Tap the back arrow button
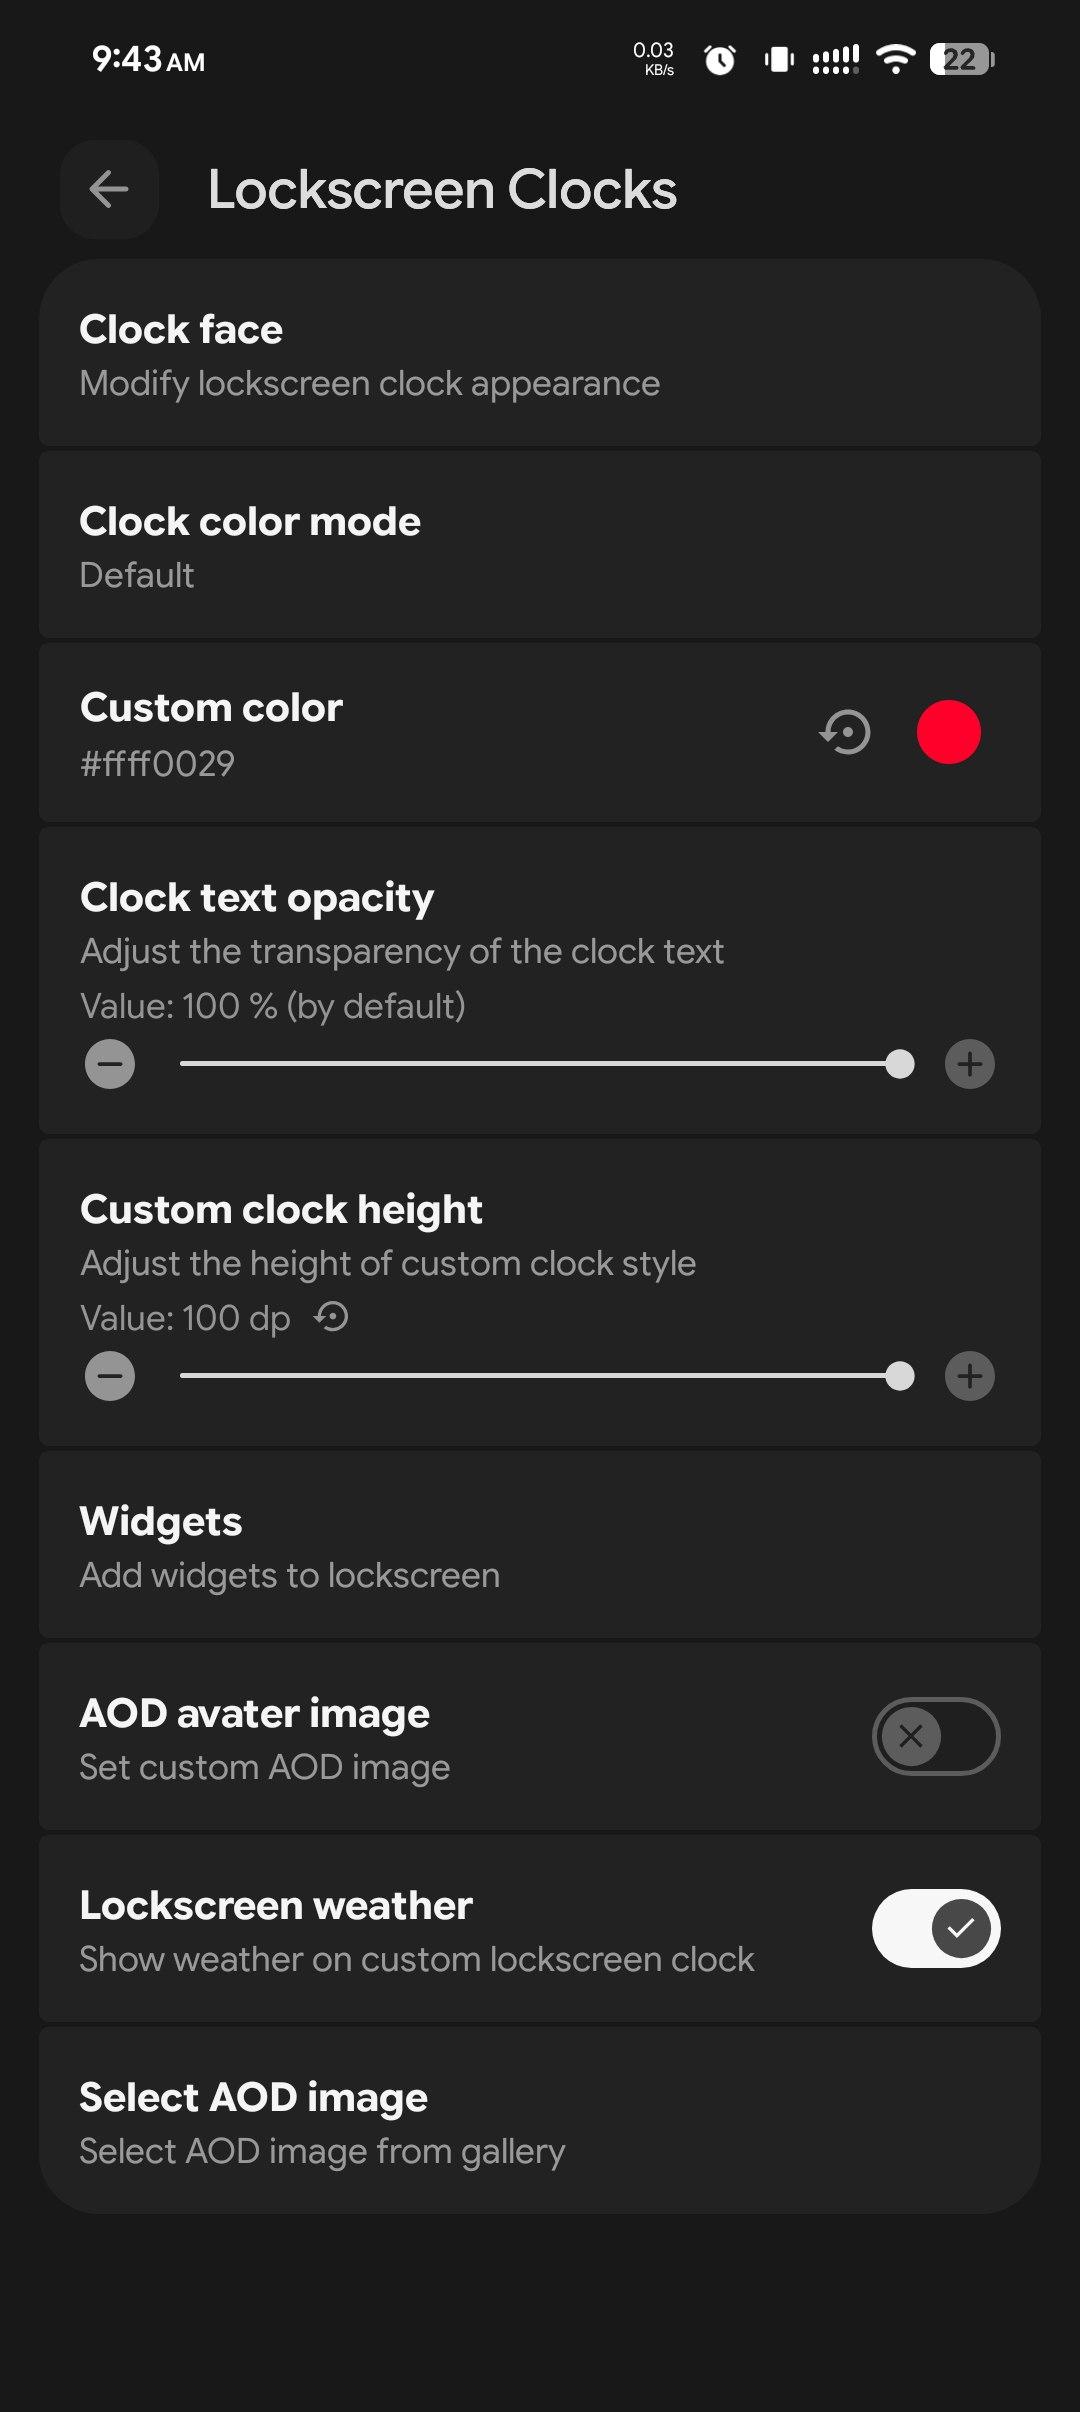1080x2412 pixels. click(x=109, y=189)
